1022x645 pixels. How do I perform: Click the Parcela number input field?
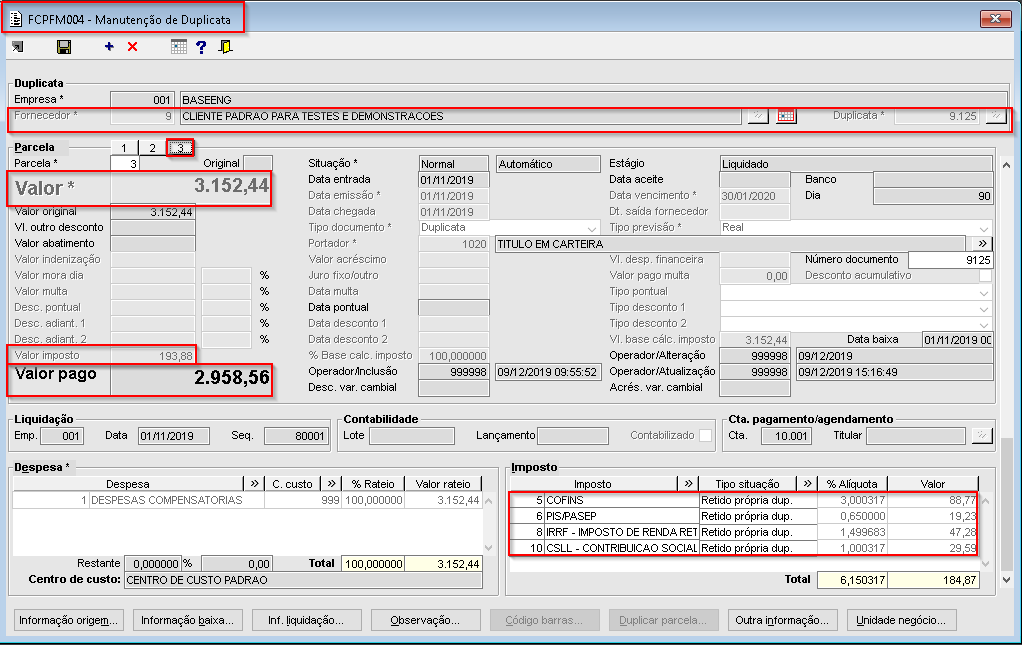pos(125,164)
